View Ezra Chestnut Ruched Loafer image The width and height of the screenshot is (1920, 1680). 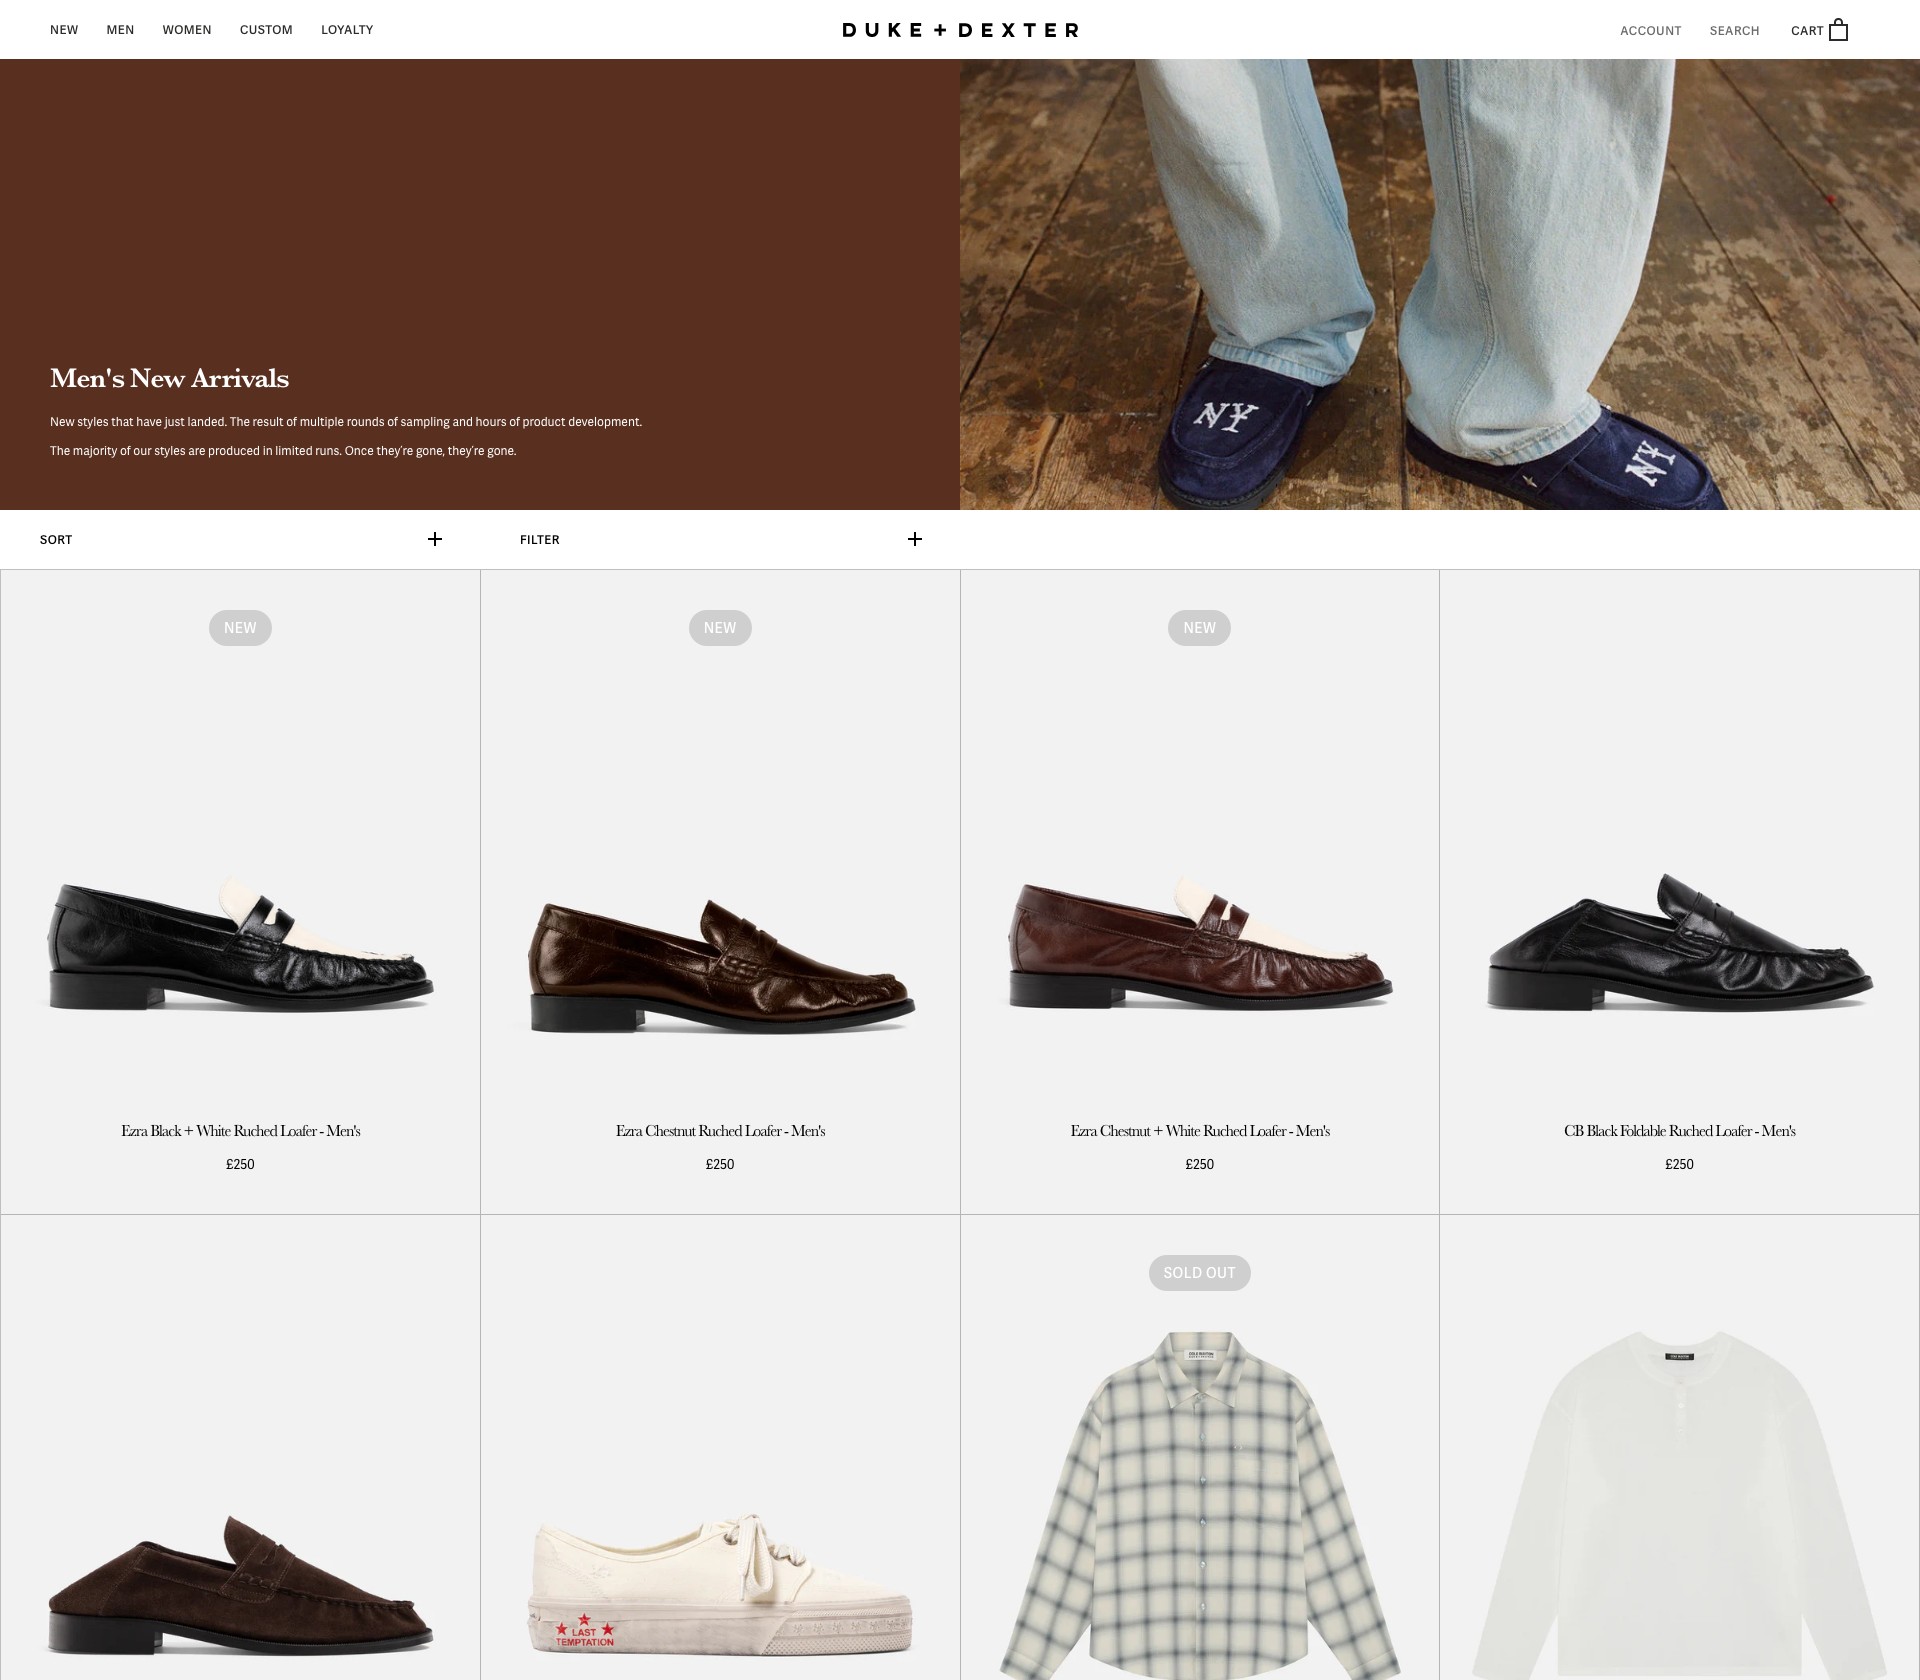pyautogui.click(x=720, y=965)
